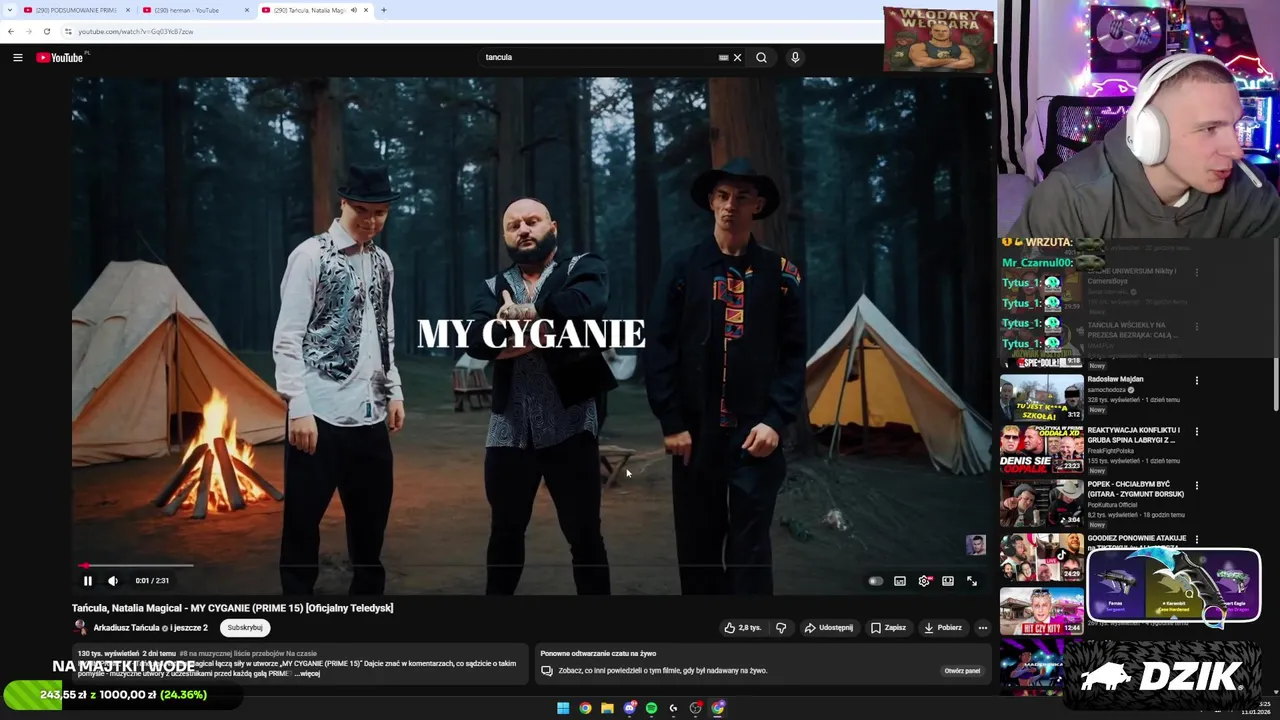Start voice search with microphone icon

coord(795,57)
